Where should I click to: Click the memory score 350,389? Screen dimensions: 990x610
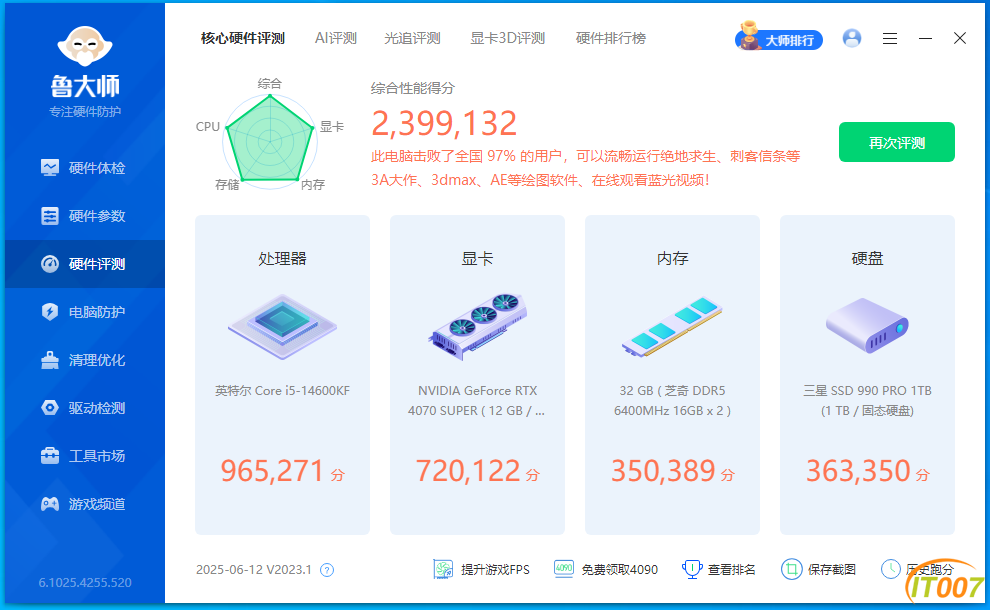click(x=663, y=471)
